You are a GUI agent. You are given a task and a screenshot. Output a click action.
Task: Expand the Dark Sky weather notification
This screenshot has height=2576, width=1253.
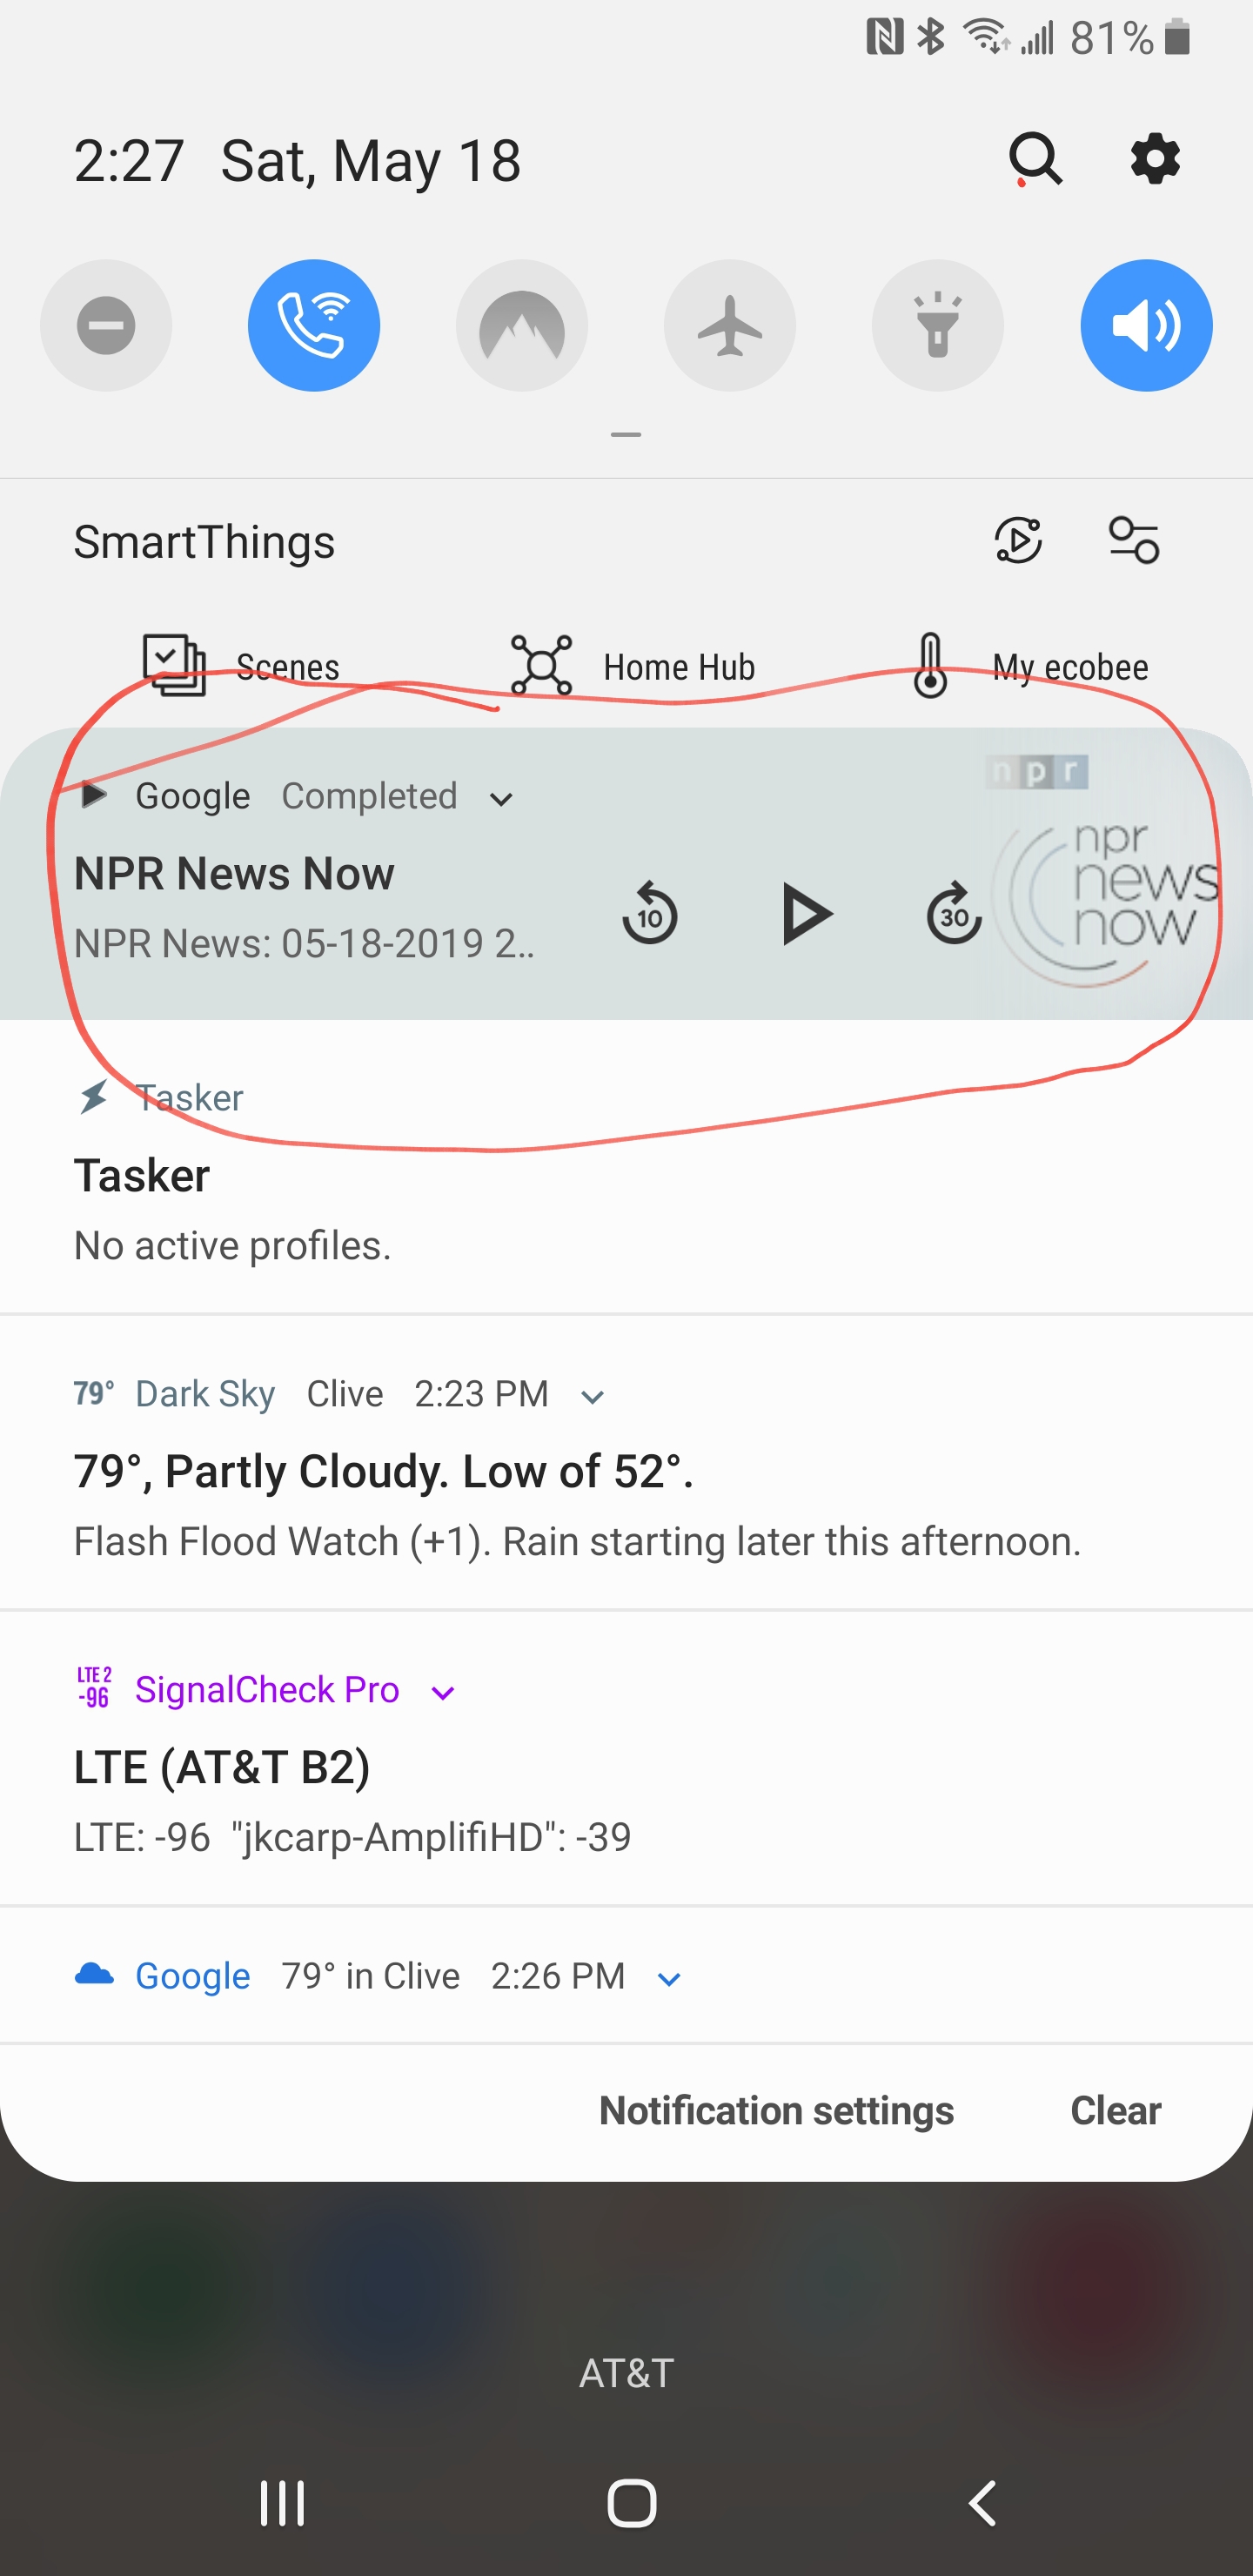[x=592, y=1397]
